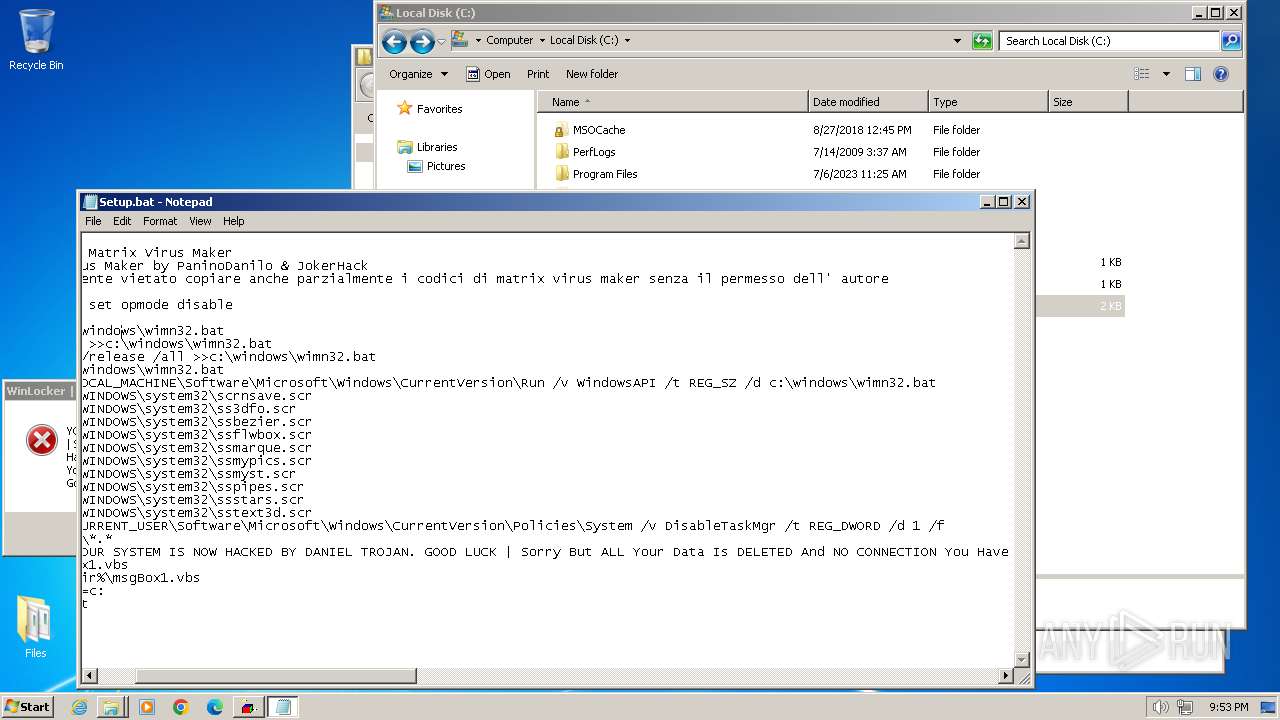Click the volume speaker tray icon
1280x720 pixels.
click(1160, 707)
